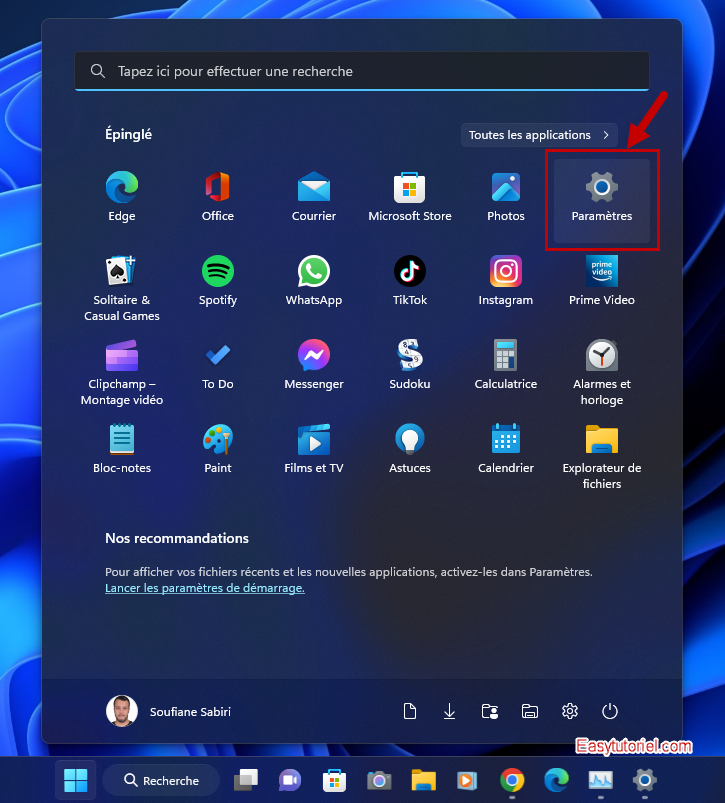
Task: Launch Microsoft Store from pinned apps
Action: [409, 197]
